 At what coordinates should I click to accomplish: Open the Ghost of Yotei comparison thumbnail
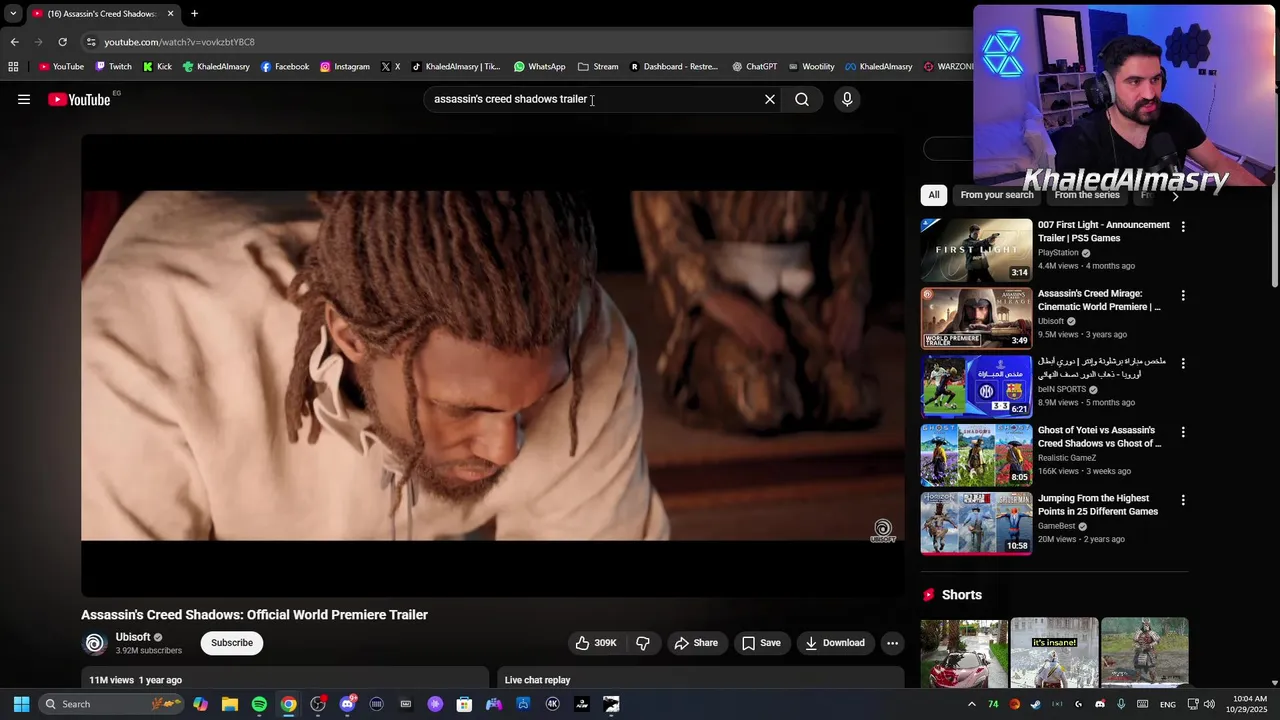coord(976,455)
